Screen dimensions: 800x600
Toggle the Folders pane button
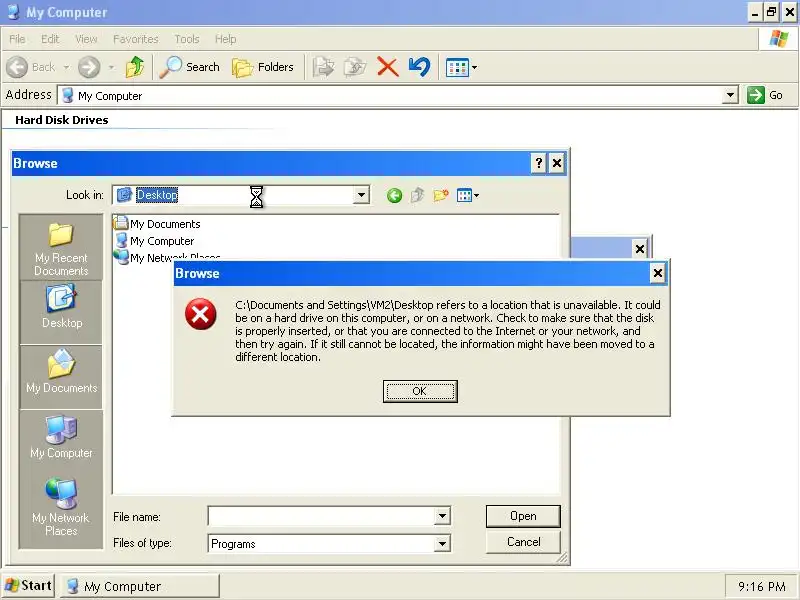pos(263,67)
